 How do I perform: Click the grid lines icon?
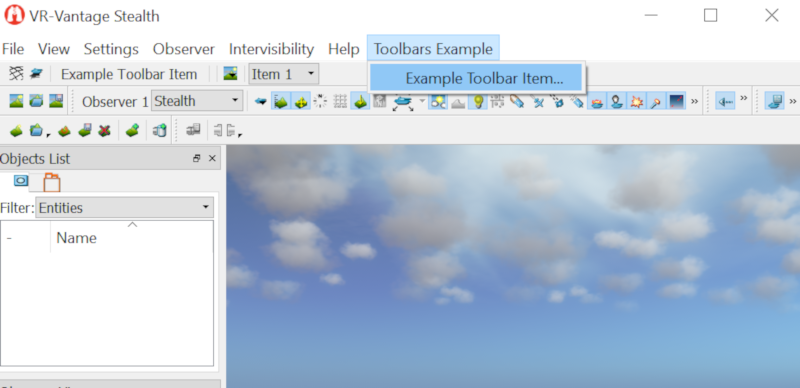click(x=340, y=101)
